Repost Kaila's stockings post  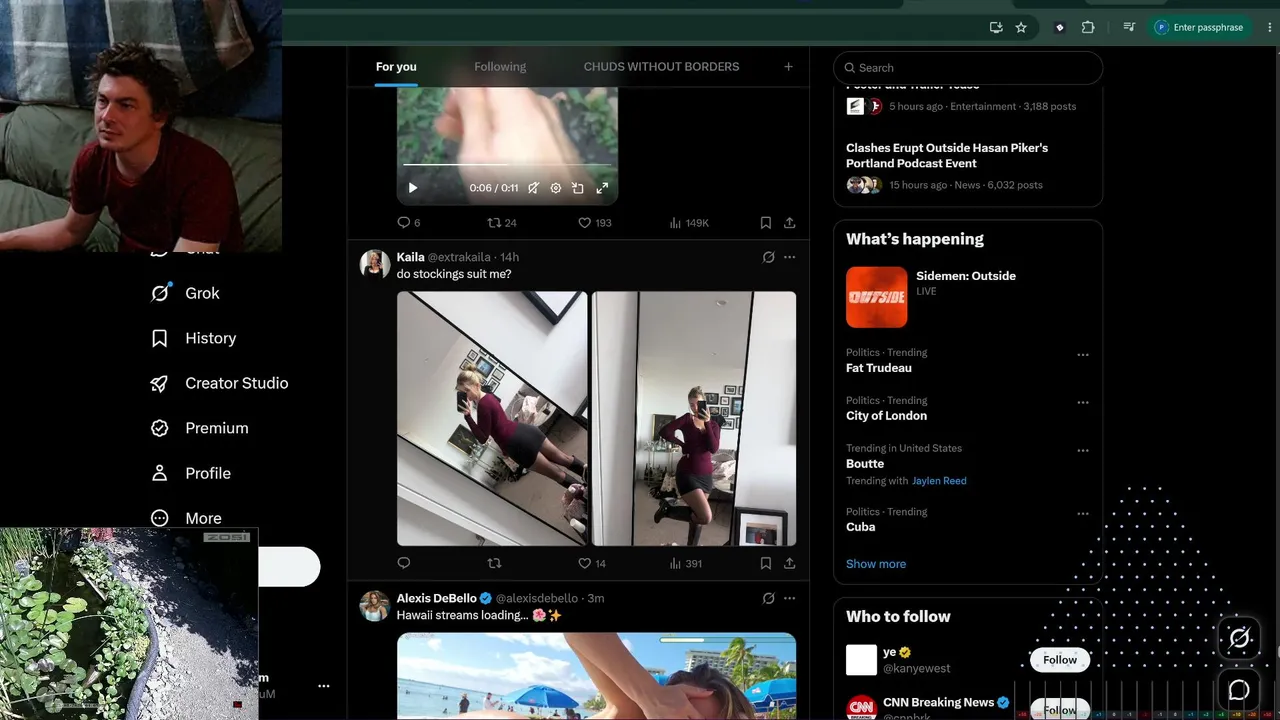(x=494, y=563)
